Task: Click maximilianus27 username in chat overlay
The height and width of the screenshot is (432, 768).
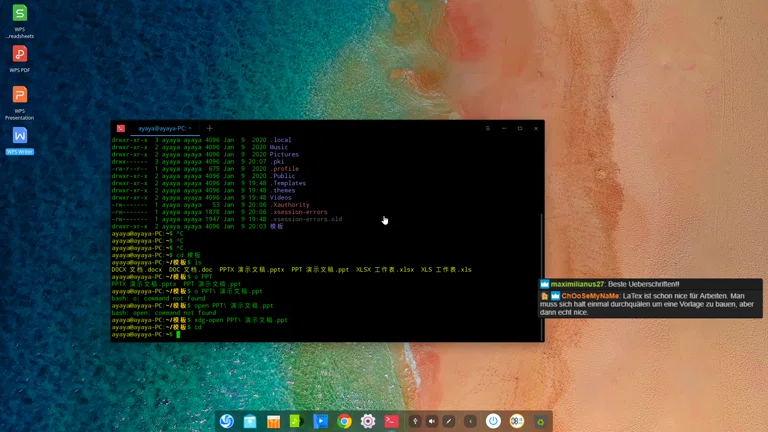Action: click(x=577, y=284)
